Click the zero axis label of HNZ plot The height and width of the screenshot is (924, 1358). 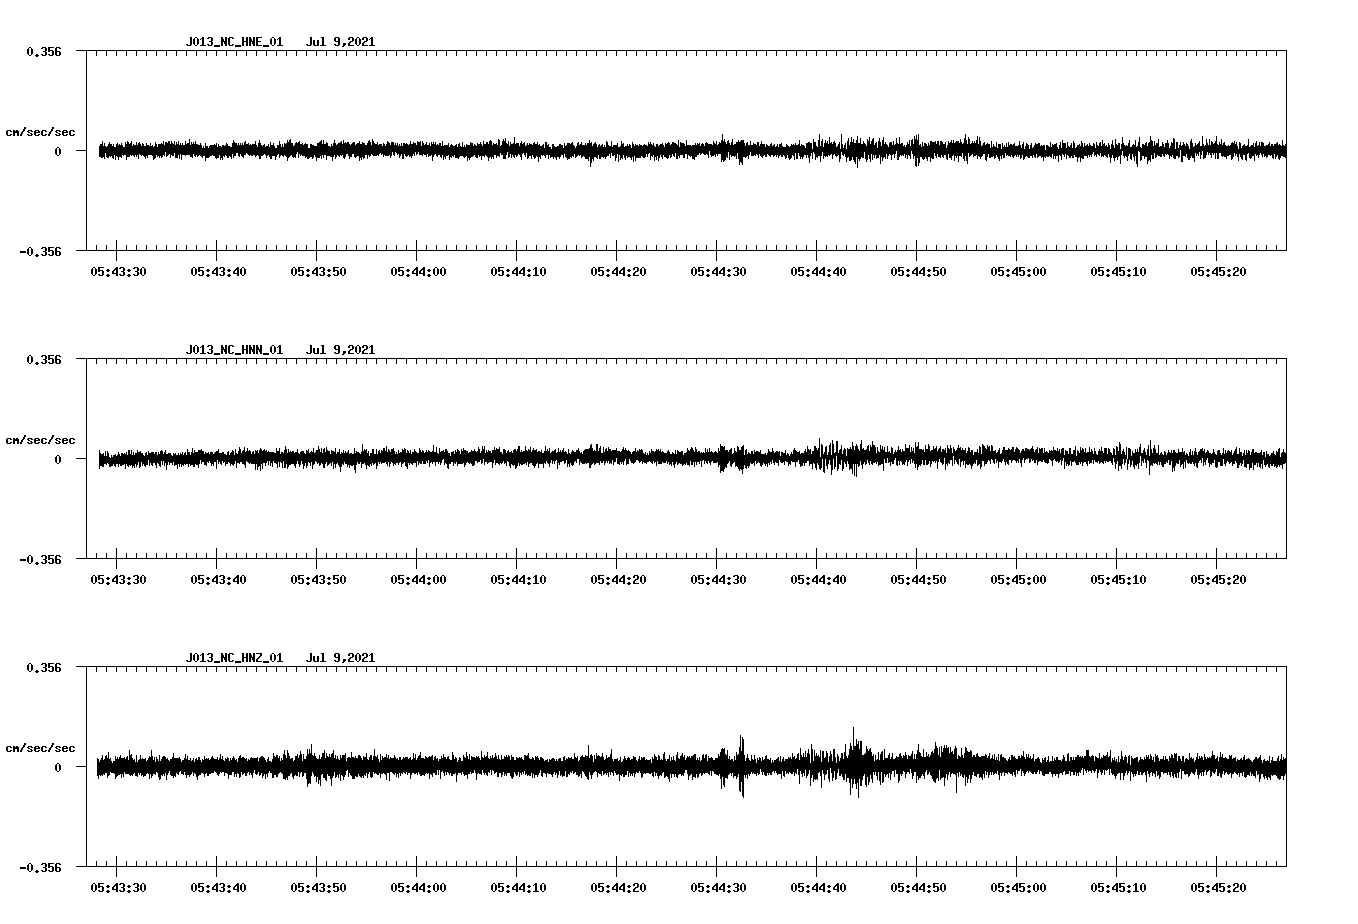coord(58,767)
